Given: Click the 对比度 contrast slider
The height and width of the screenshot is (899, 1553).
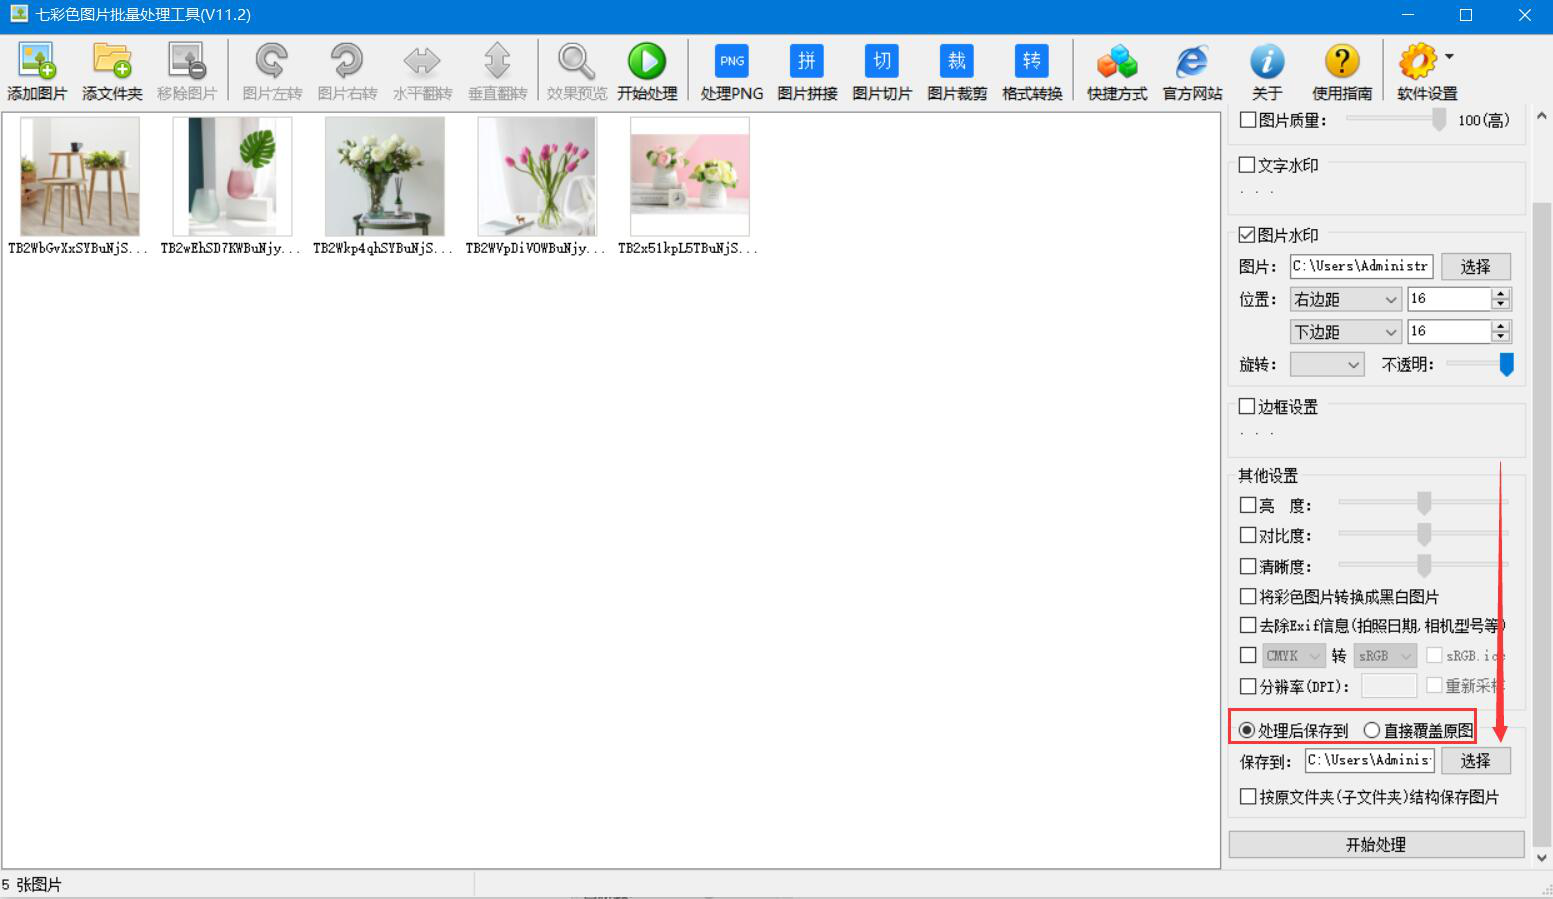Looking at the screenshot, I should (1424, 534).
